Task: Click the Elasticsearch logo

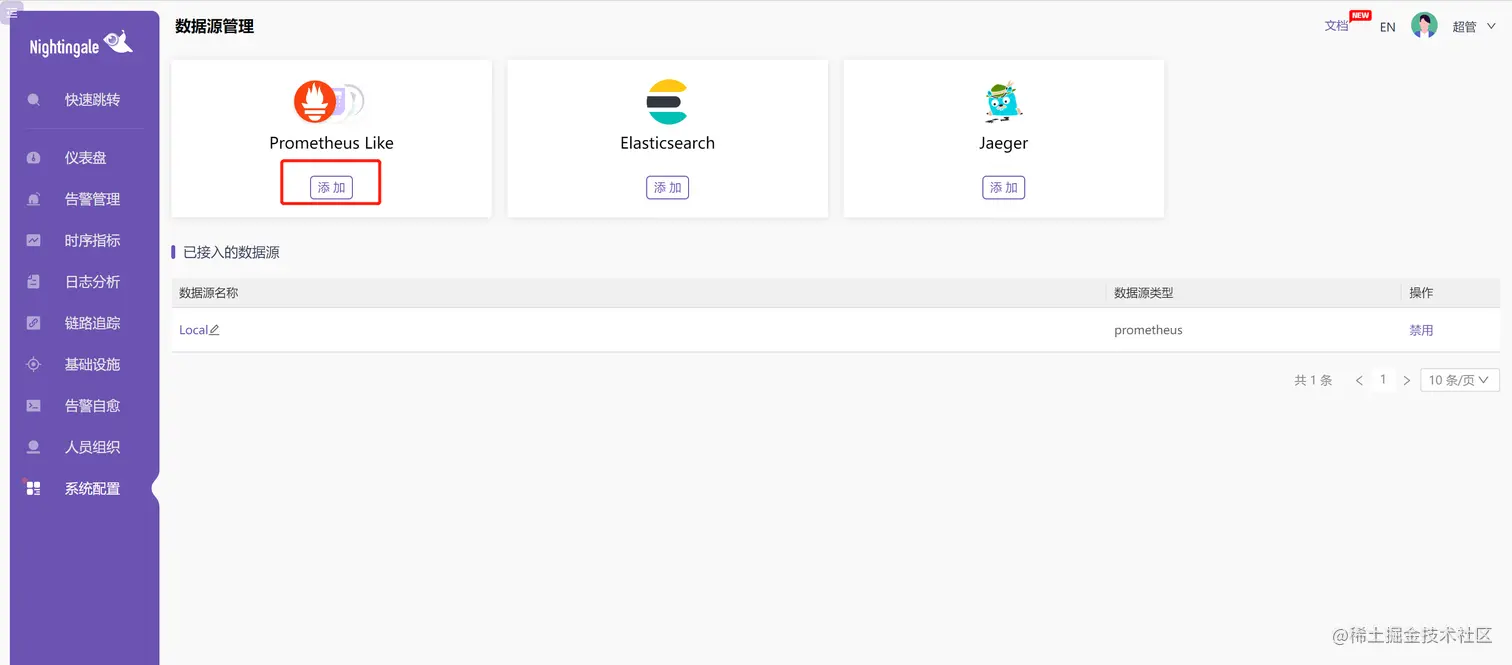Action: coord(667,102)
